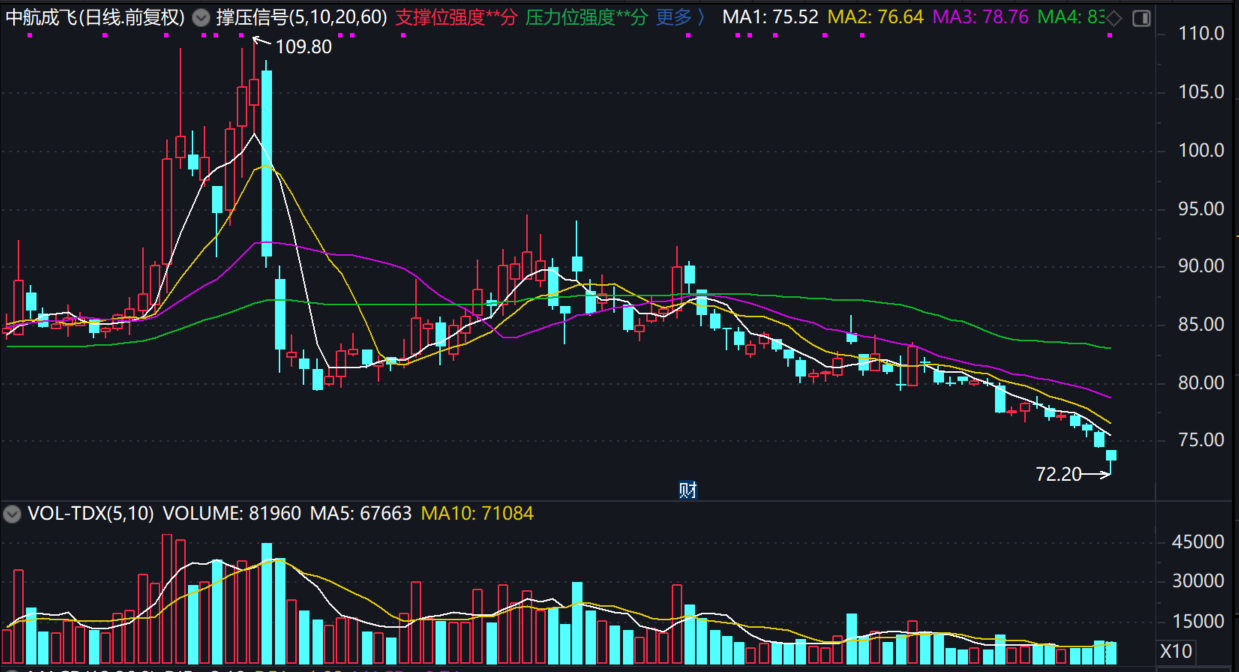
Task: Select the 中航成飞(日线.前复权) chart title
Action: point(95,18)
